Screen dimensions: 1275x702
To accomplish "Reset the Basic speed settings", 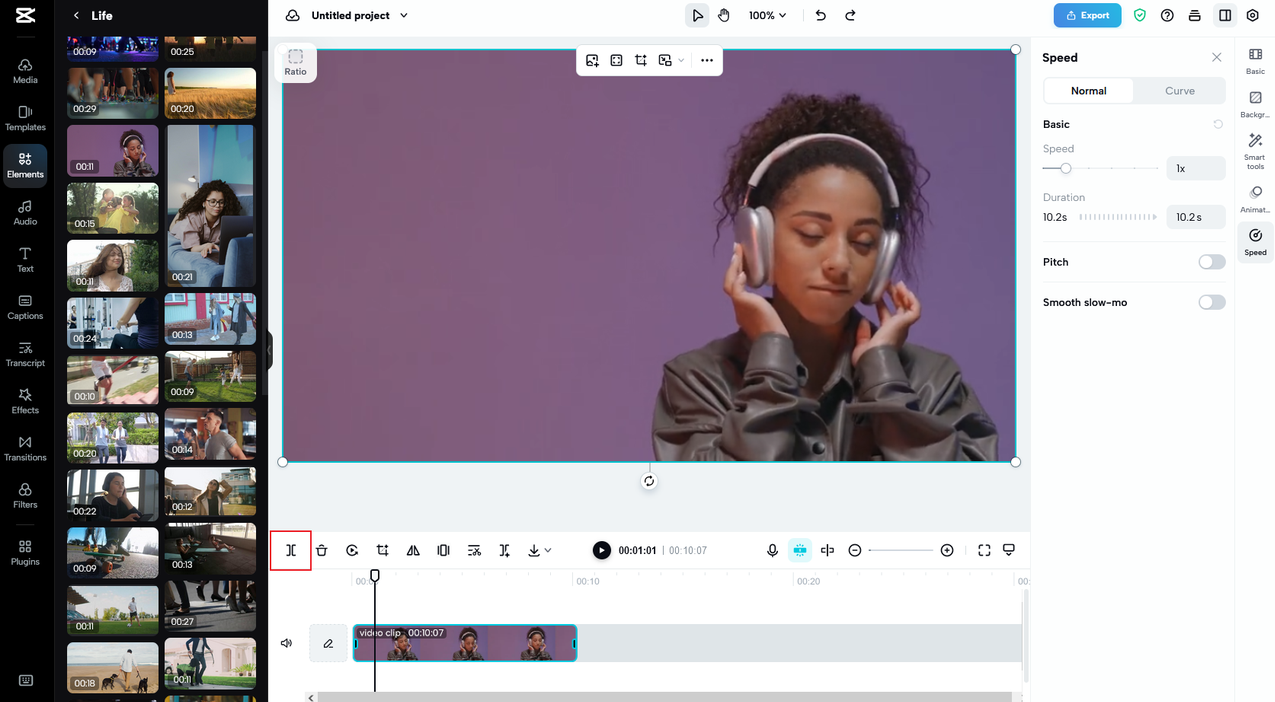I will tap(1218, 124).
